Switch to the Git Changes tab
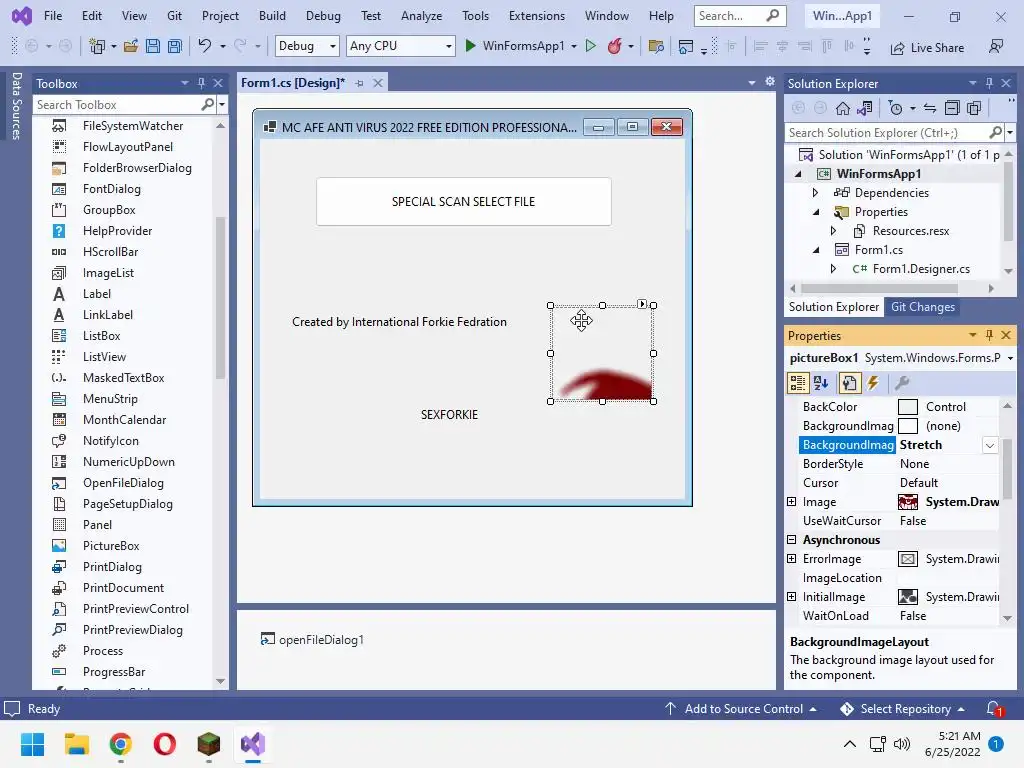1024x768 pixels. 922,307
